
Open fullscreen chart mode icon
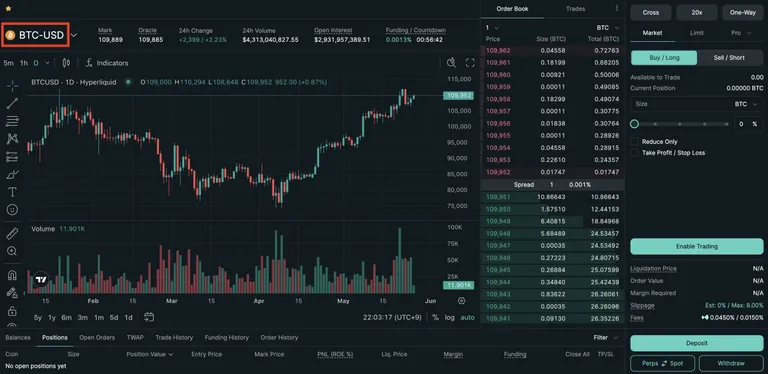(470, 63)
